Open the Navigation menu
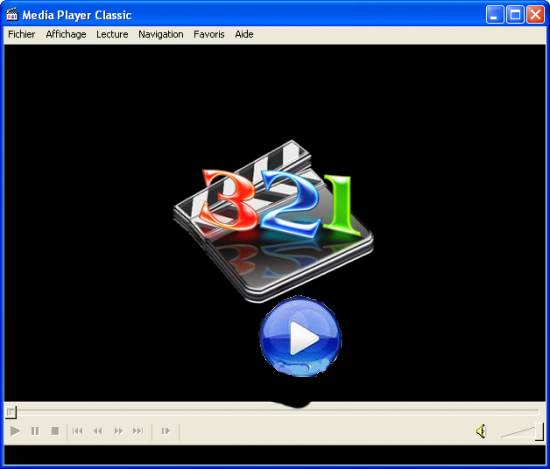 click(x=161, y=34)
